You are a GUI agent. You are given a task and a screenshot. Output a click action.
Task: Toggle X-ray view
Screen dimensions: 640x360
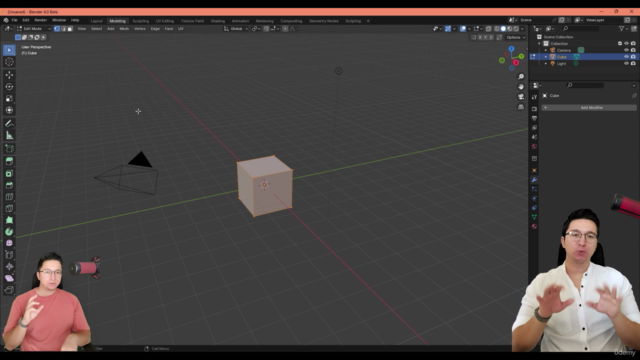pos(489,29)
